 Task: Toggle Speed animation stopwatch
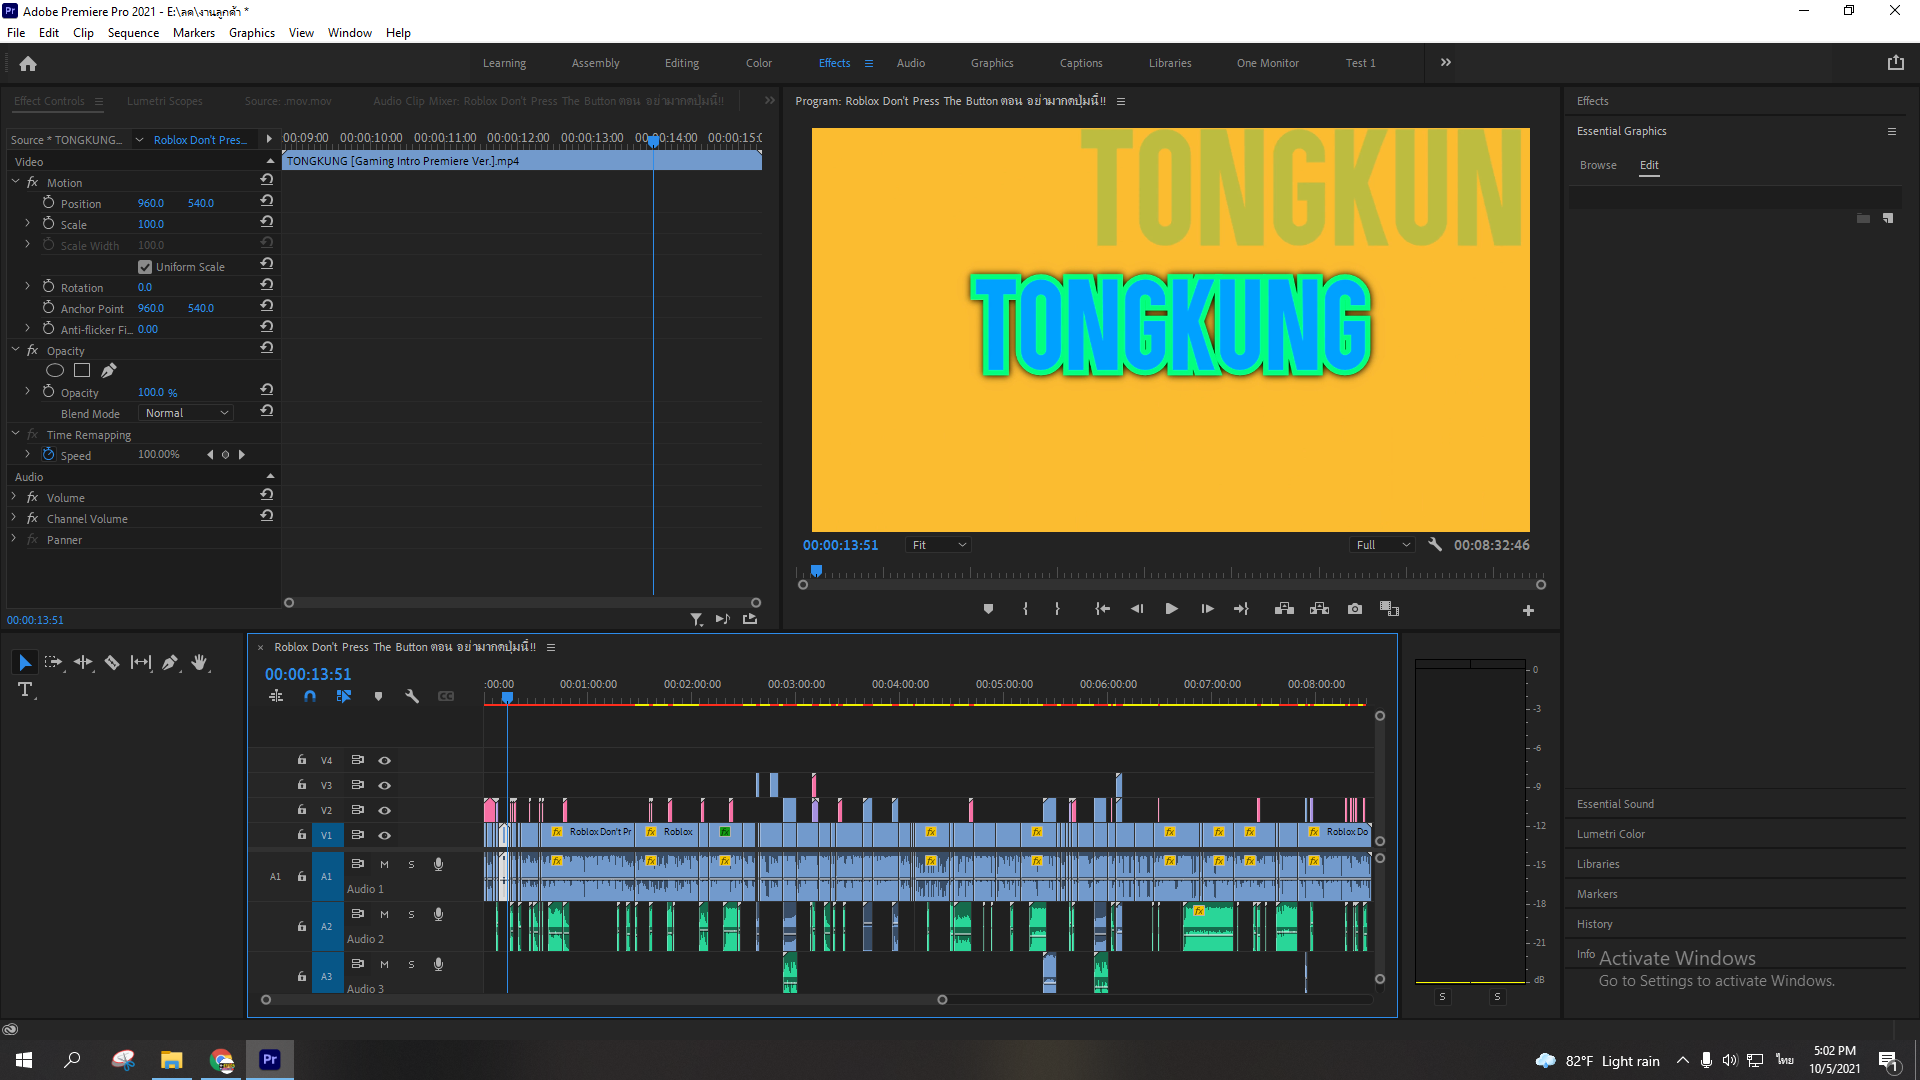coord(48,455)
